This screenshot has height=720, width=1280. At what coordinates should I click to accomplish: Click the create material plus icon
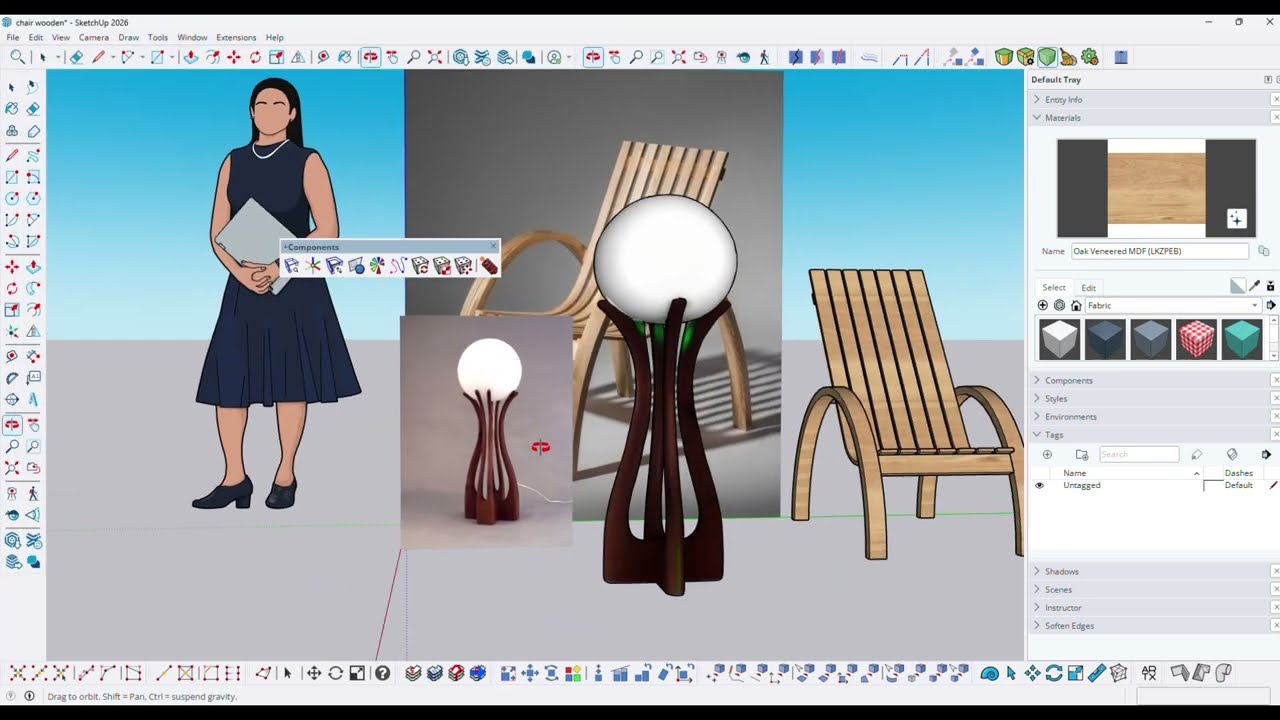pyautogui.click(x=1043, y=306)
